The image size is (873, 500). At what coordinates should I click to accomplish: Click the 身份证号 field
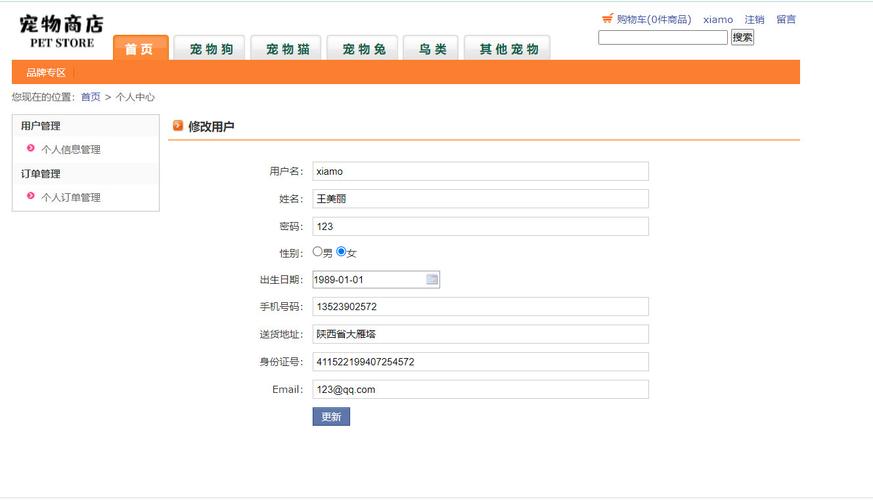click(x=480, y=361)
